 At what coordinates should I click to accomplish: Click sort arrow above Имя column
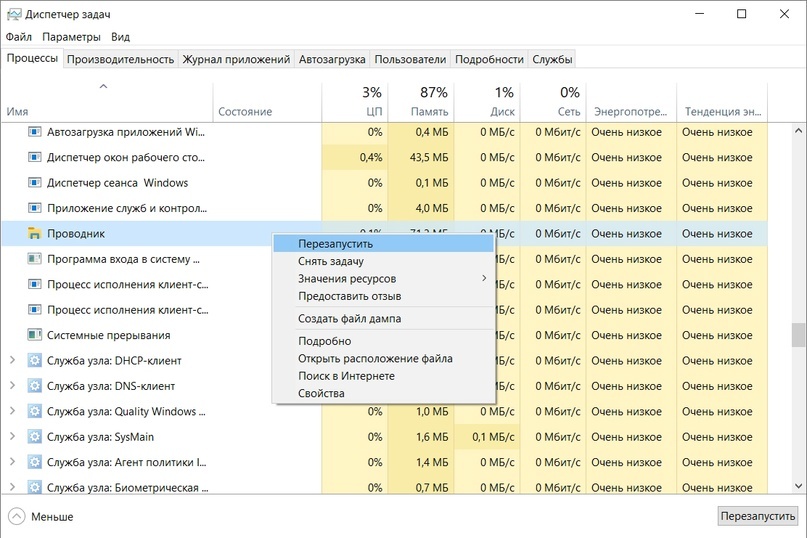tap(103, 86)
